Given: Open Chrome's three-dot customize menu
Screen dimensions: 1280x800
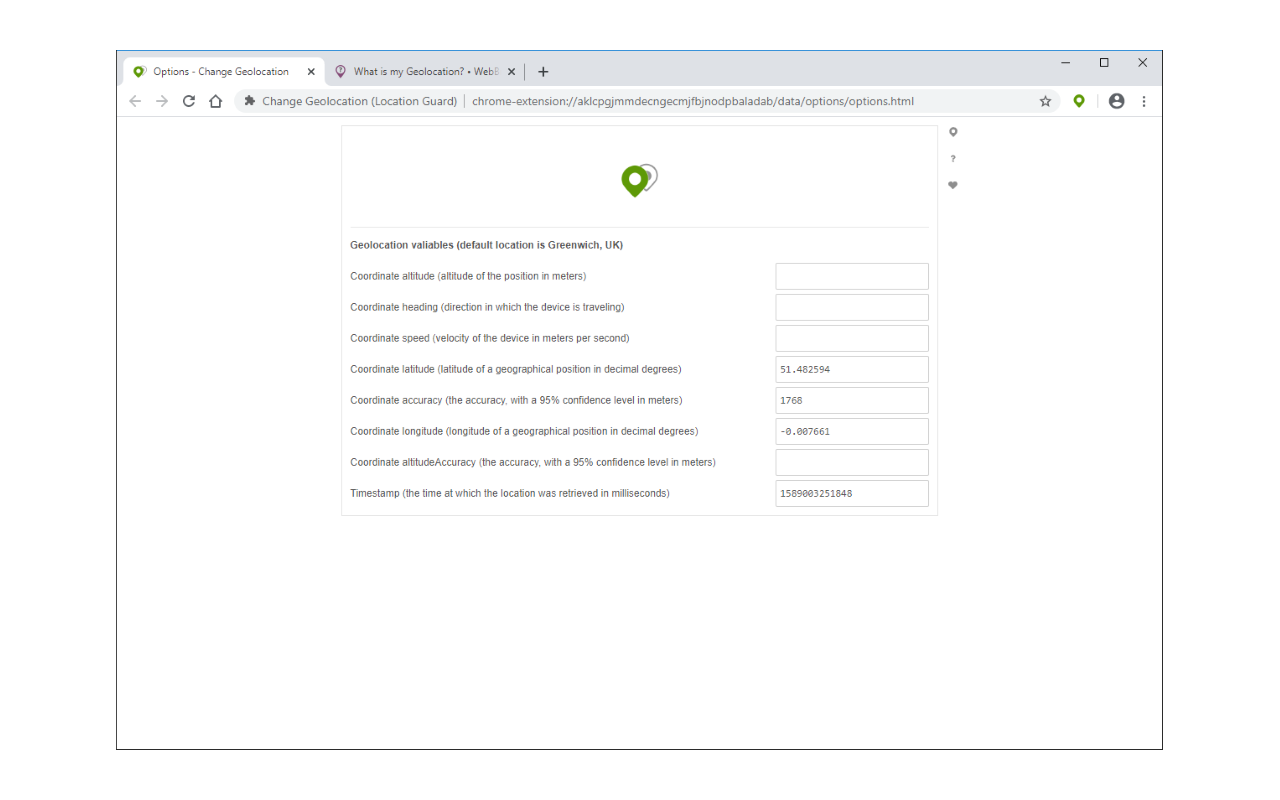Looking at the screenshot, I should tap(1143, 101).
